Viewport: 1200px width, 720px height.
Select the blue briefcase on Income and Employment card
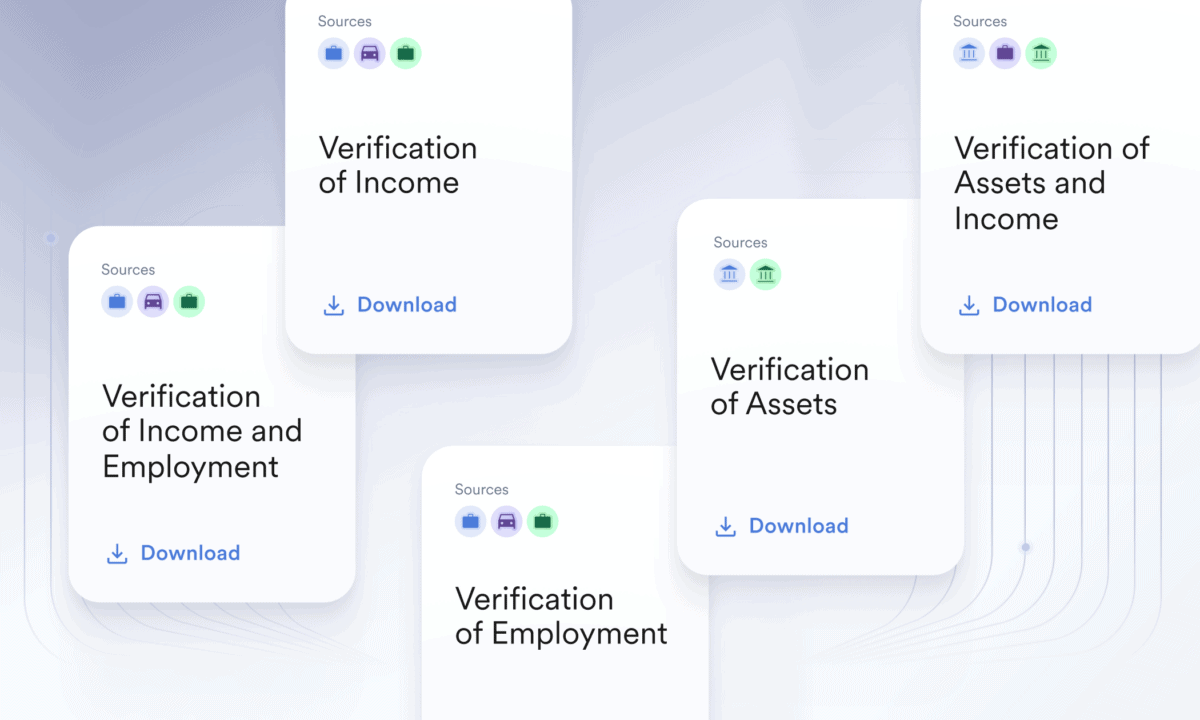[x=117, y=301]
